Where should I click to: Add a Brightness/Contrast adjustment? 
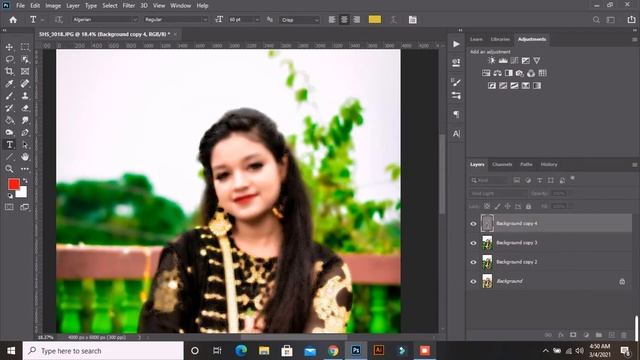(491, 60)
